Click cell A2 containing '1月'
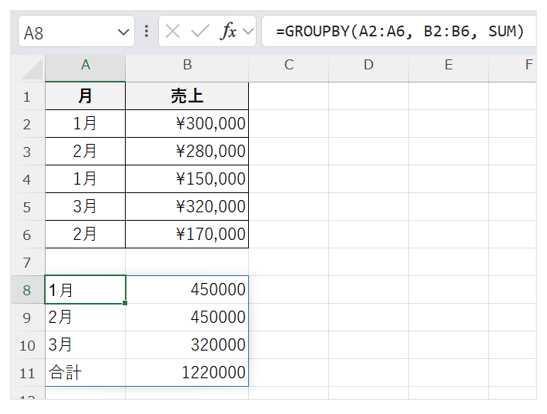This screenshot has width=547, height=414. tap(85, 123)
